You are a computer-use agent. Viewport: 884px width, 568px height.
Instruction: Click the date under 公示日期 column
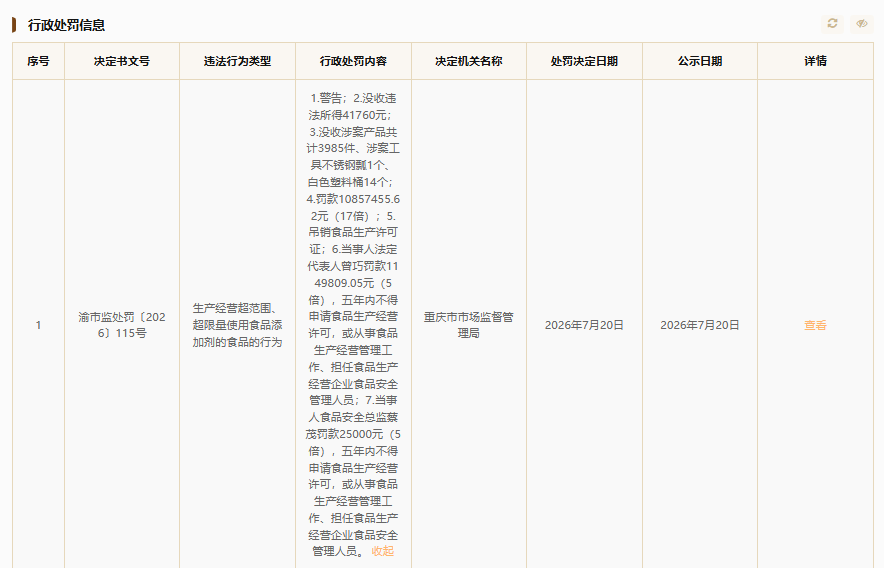tap(700, 325)
